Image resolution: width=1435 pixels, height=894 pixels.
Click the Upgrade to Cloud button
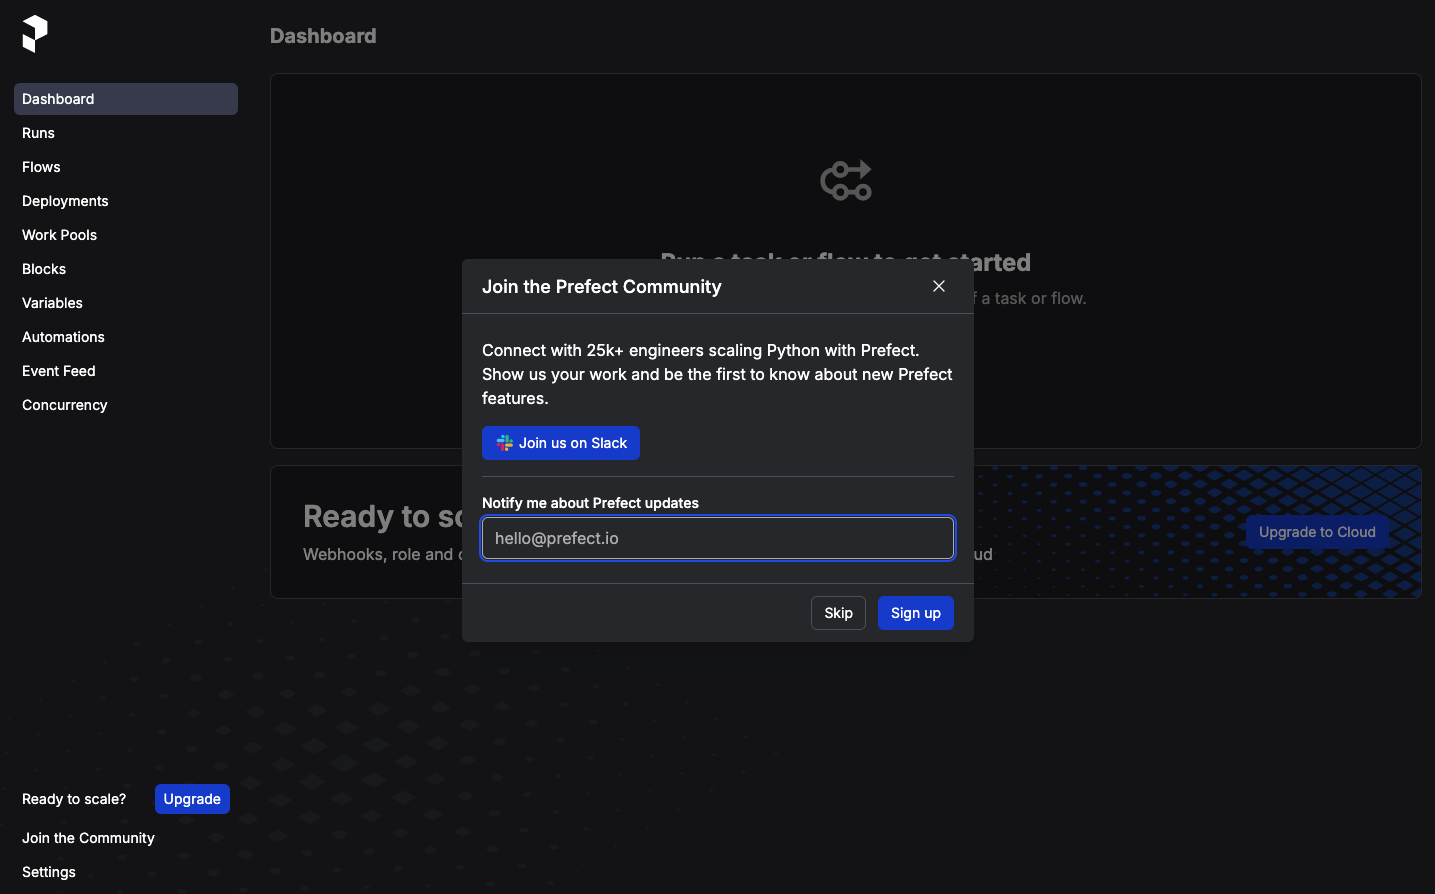1316,532
